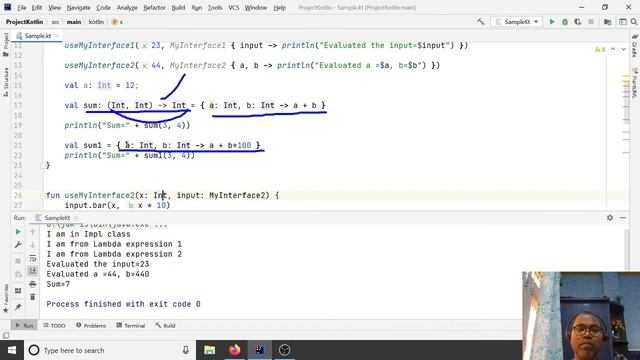
Task: Open the Structure tool window sidebar
Action: pyautogui.click(x=6, y=81)
